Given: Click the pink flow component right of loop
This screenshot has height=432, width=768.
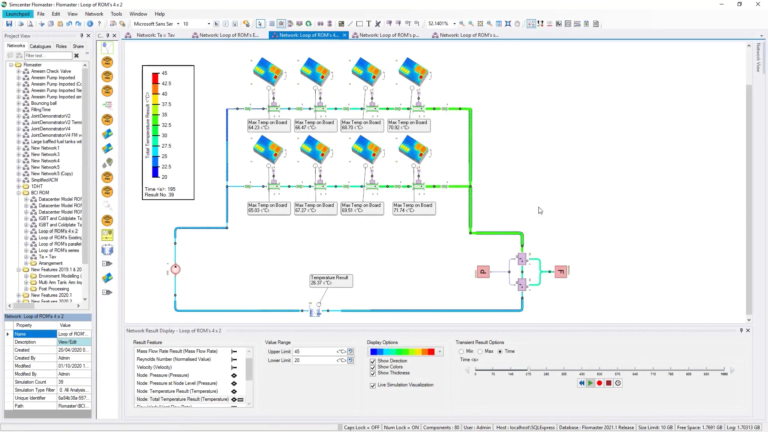Looking at the screenshot, I should tap(561, 271).
